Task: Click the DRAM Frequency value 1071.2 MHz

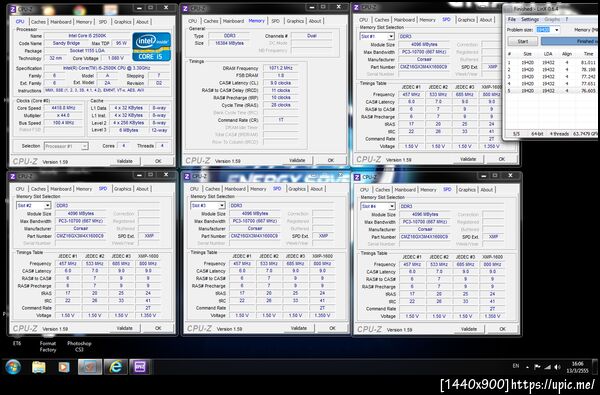Action: click(280, 68)
